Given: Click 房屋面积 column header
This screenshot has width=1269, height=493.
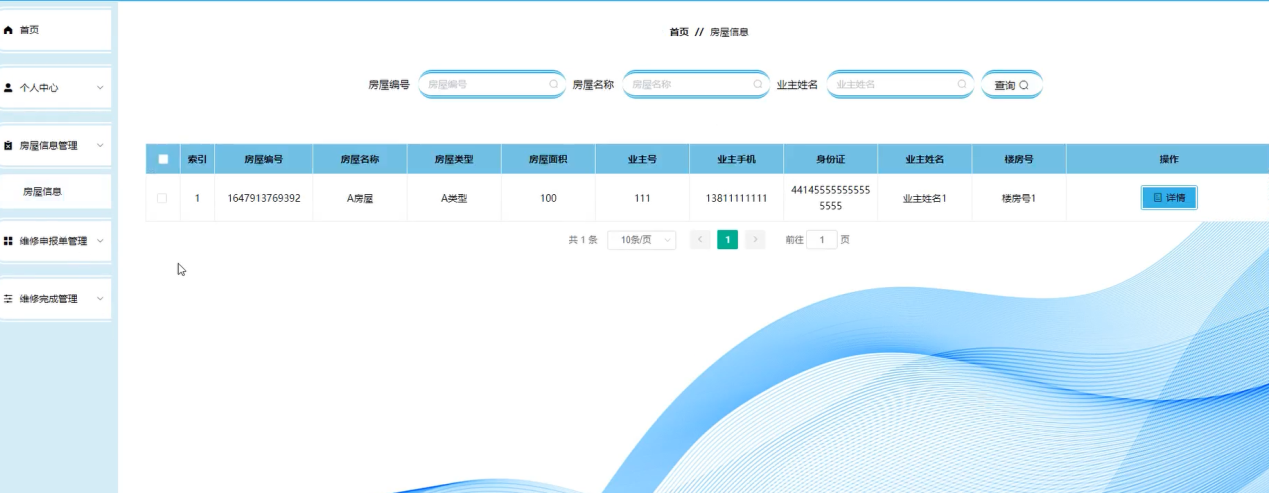Looking at the screenshot, I should (x=548, y=159).
